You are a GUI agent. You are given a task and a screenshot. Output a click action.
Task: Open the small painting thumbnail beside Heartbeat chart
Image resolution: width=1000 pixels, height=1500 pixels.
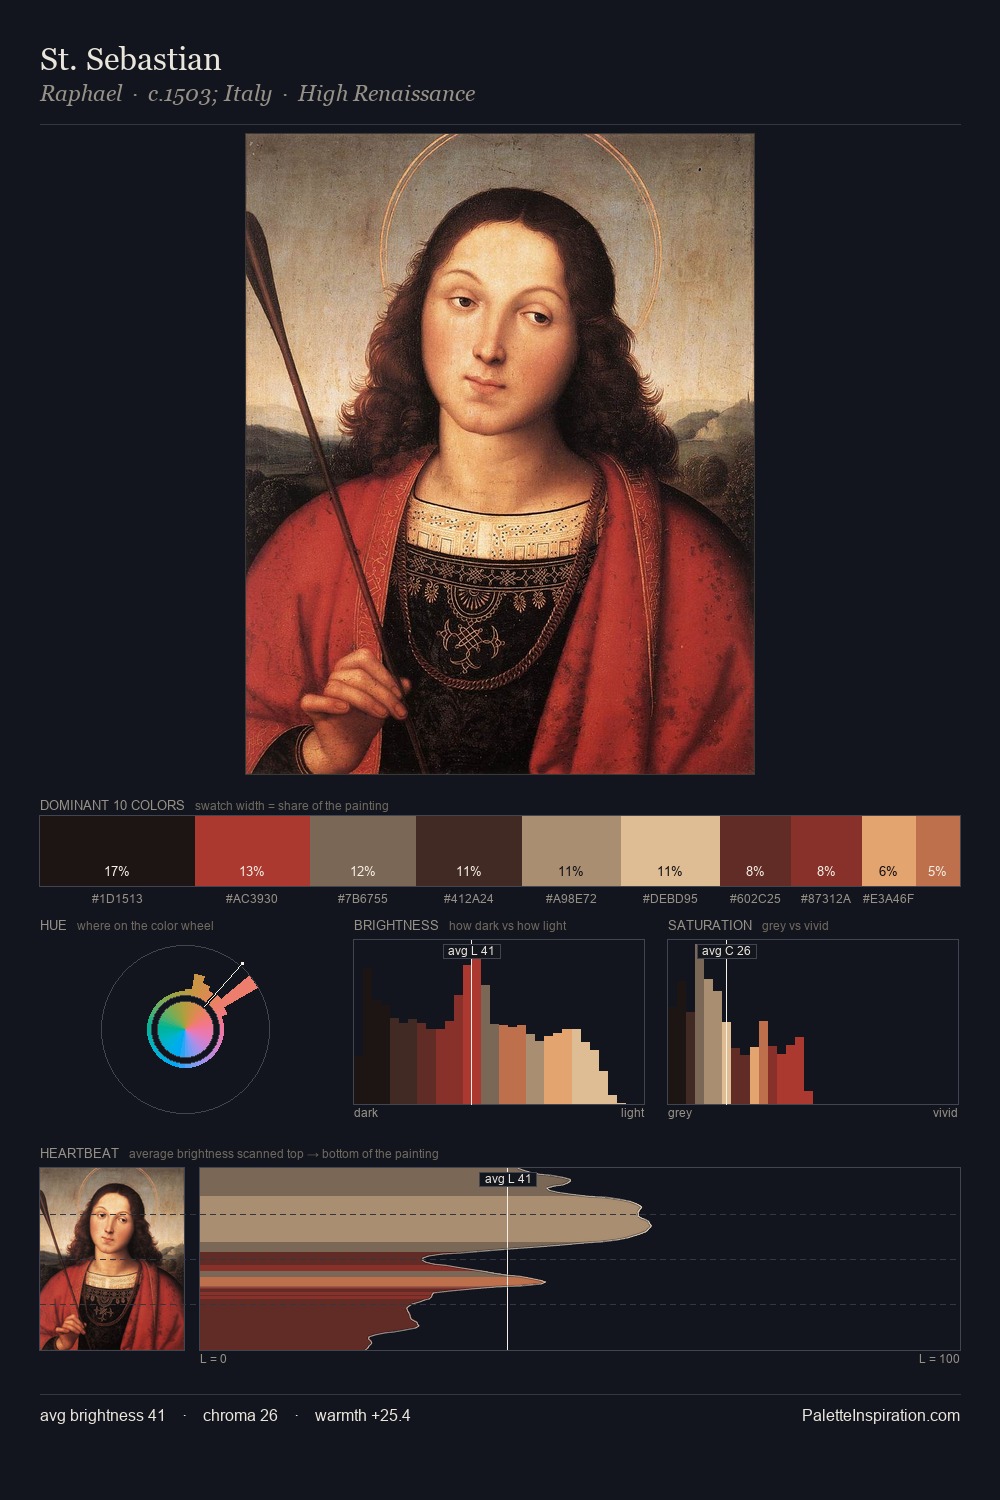tap(112, 1259)
